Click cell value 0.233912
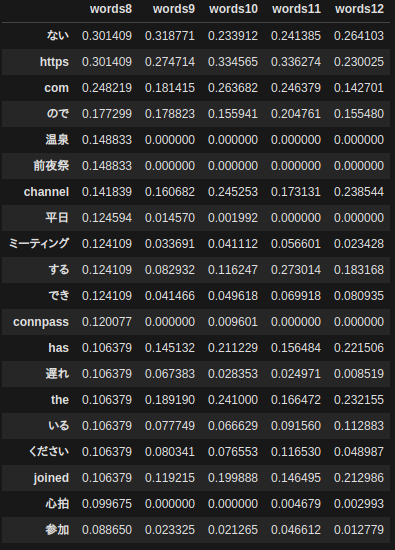 click(x=233, y=36)
